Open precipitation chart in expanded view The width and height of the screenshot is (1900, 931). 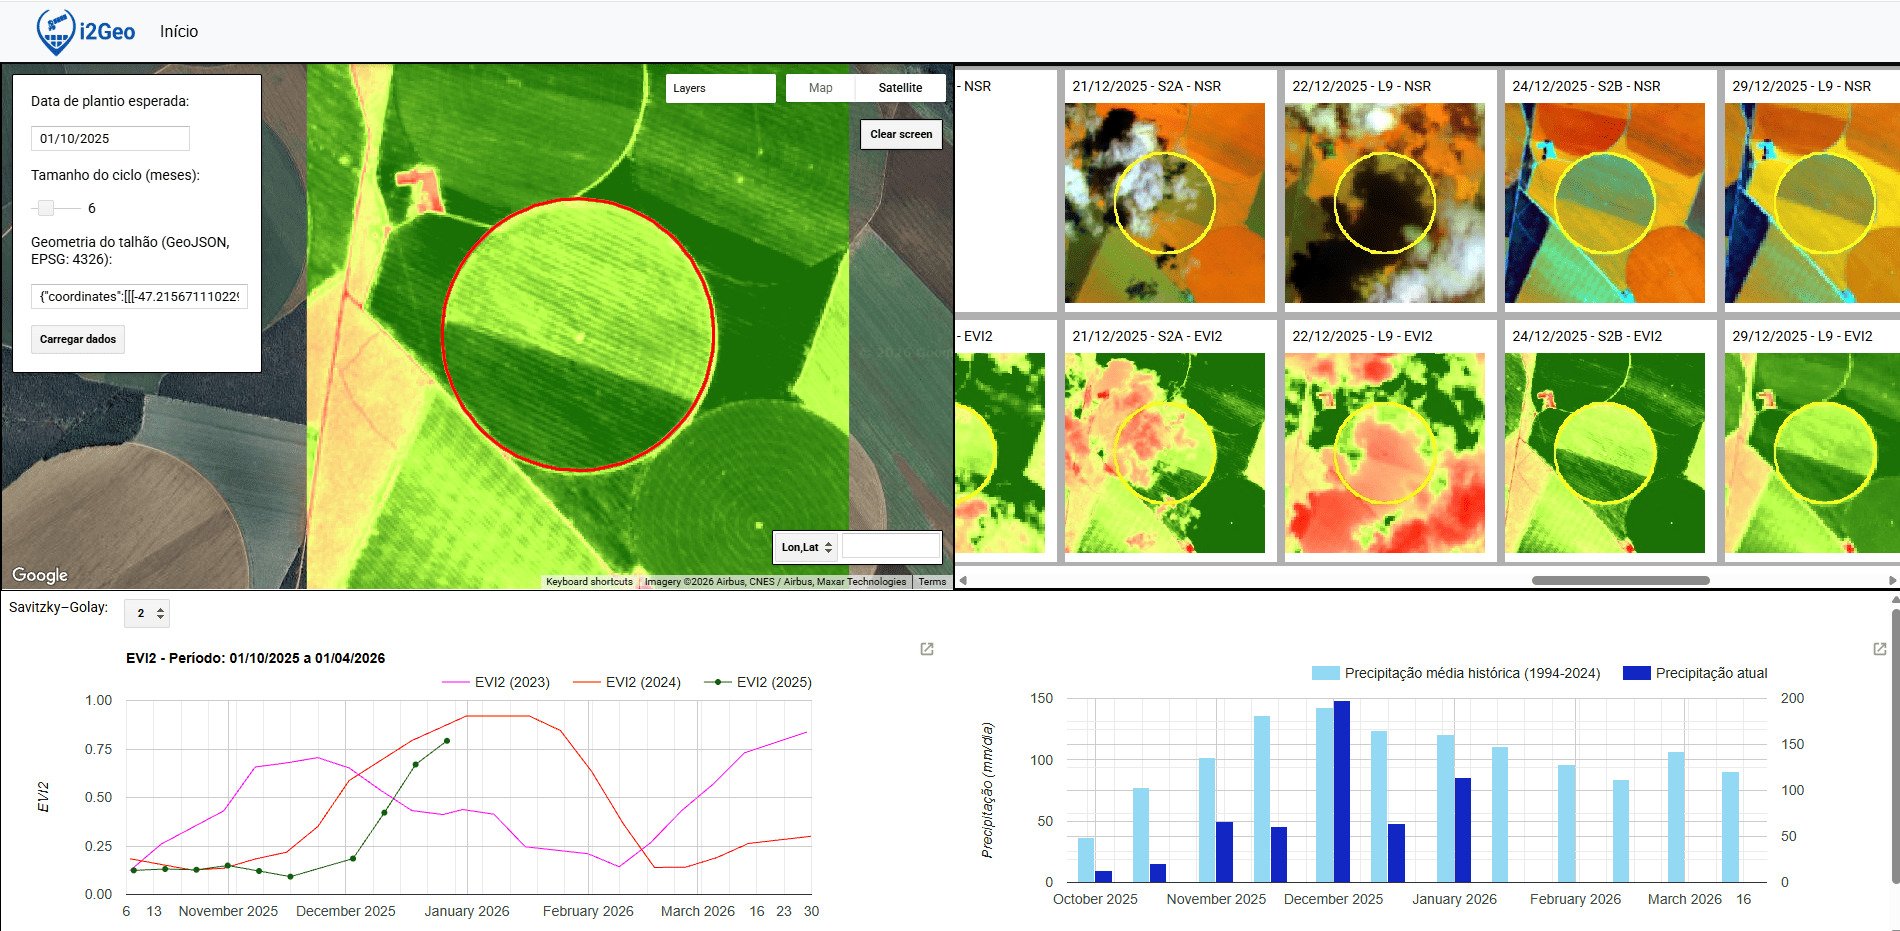tap(1879, 649)
